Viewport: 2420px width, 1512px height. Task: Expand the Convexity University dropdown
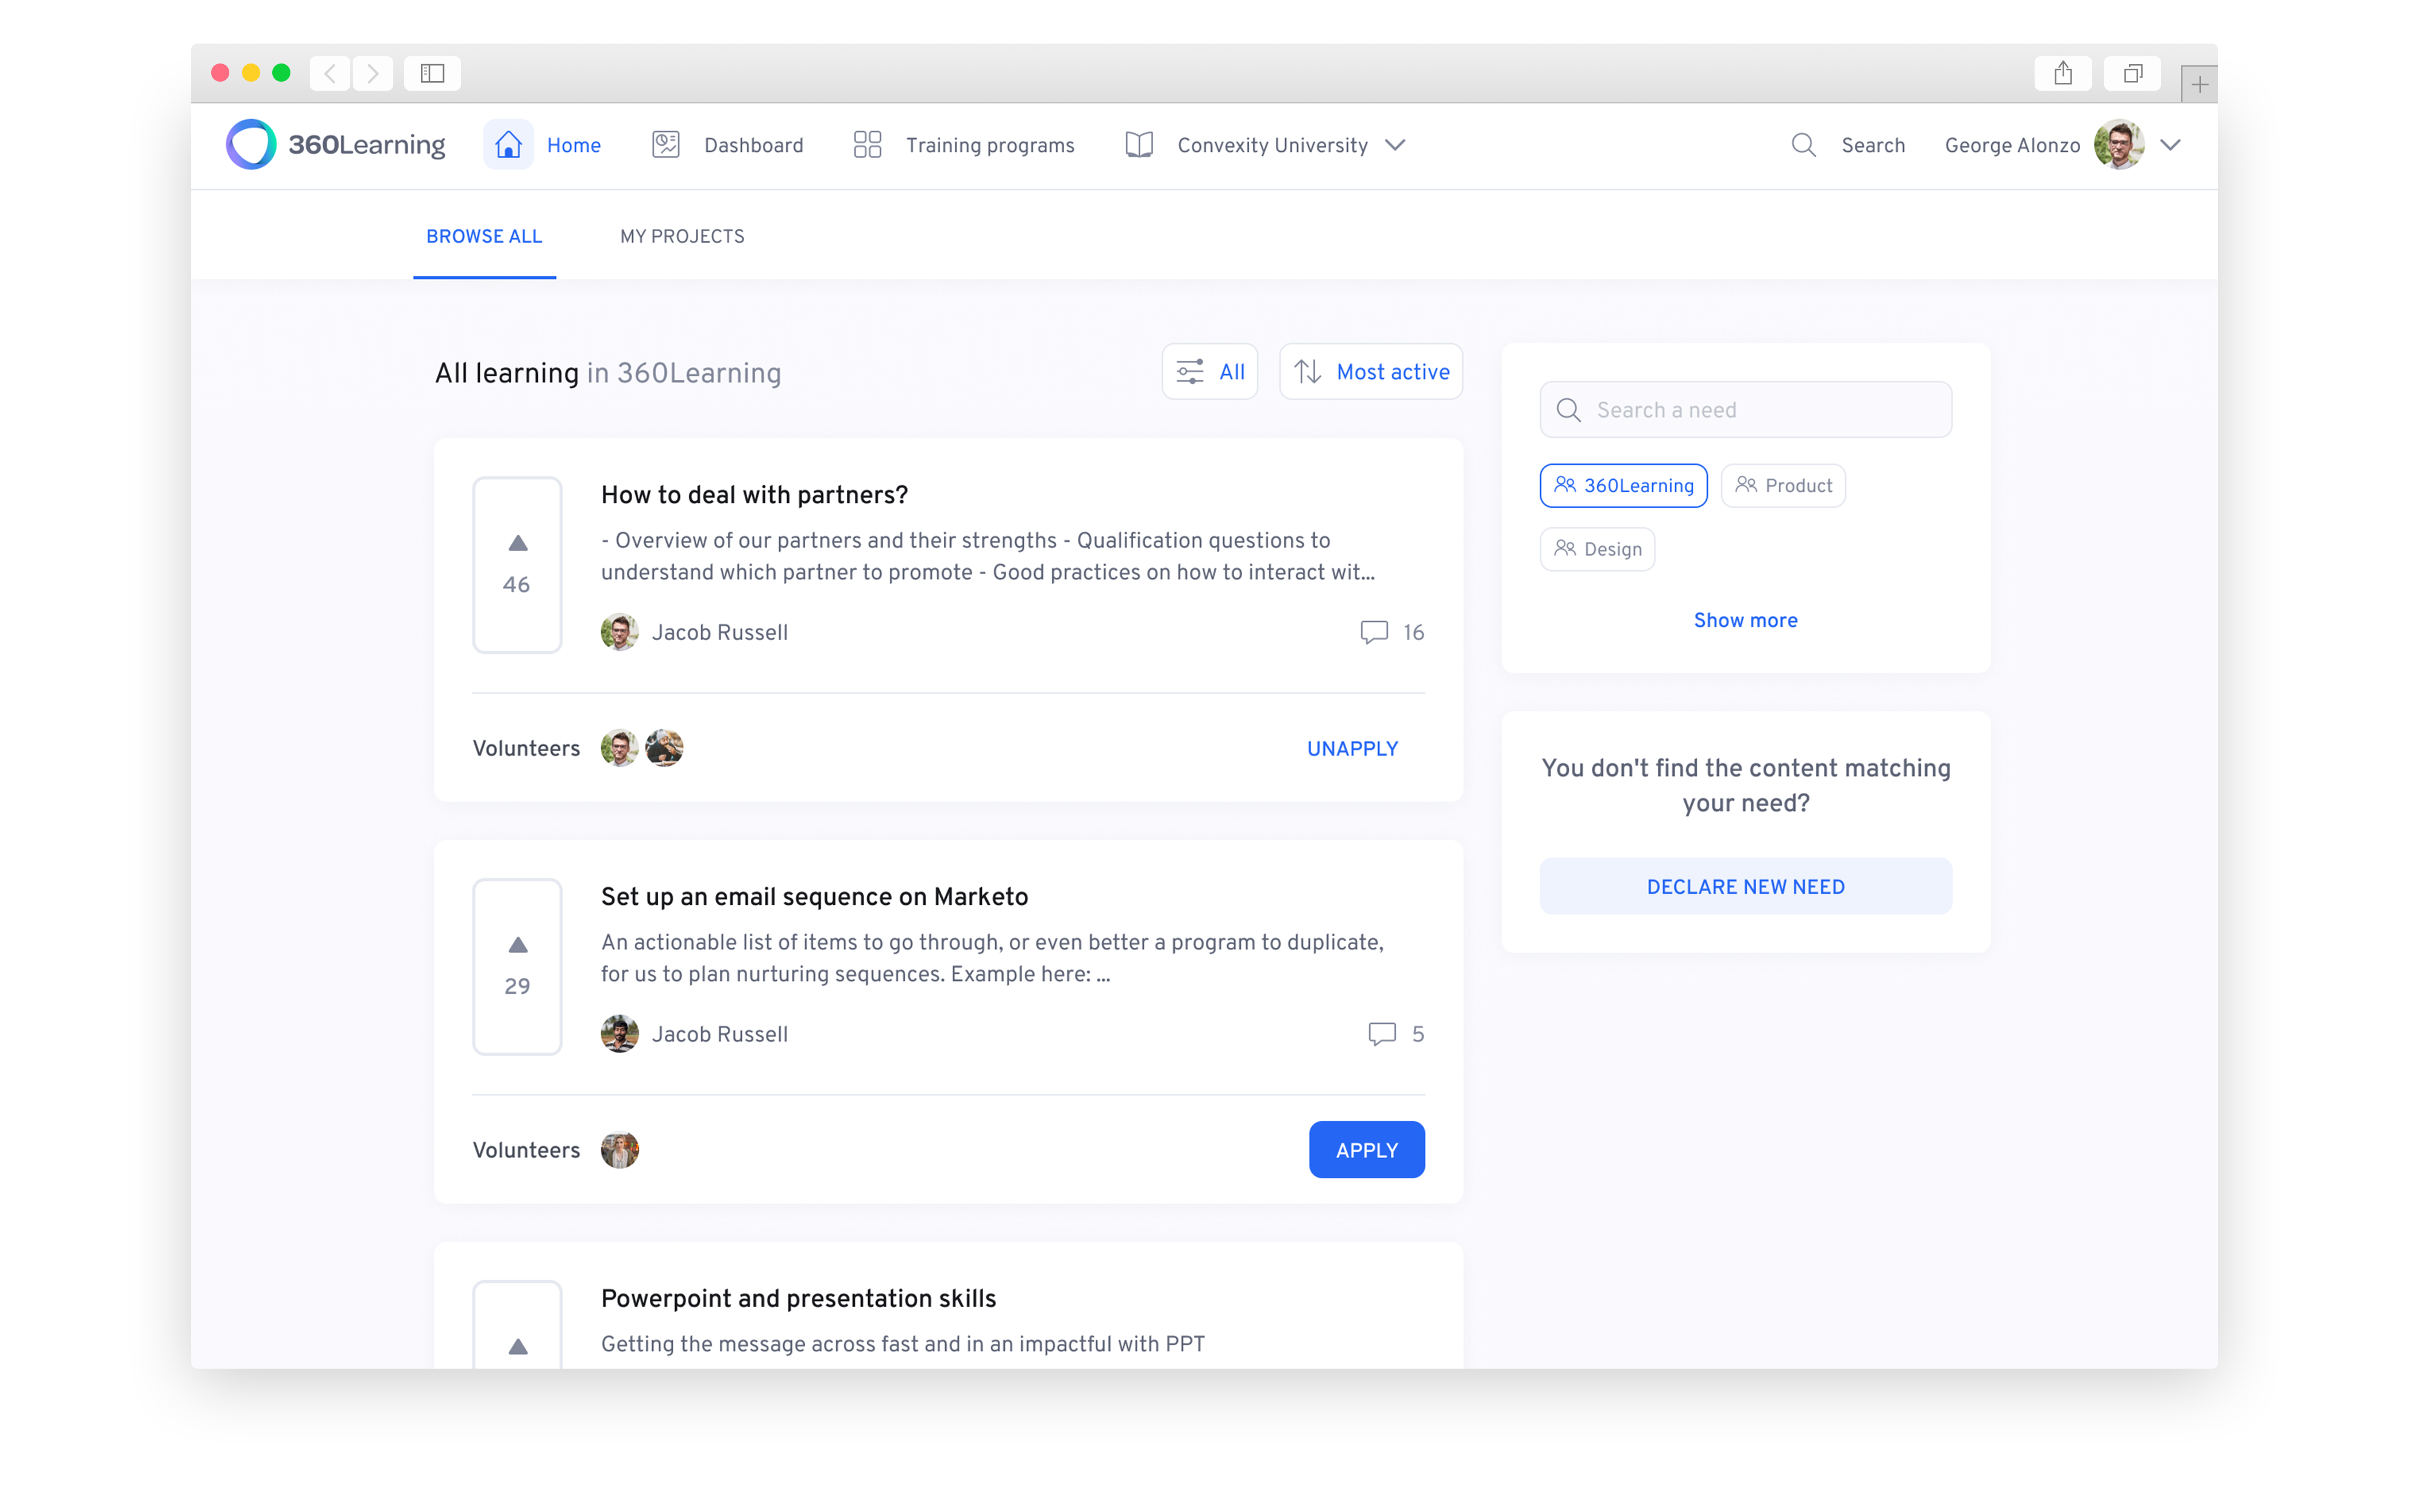pos(1395,145)
